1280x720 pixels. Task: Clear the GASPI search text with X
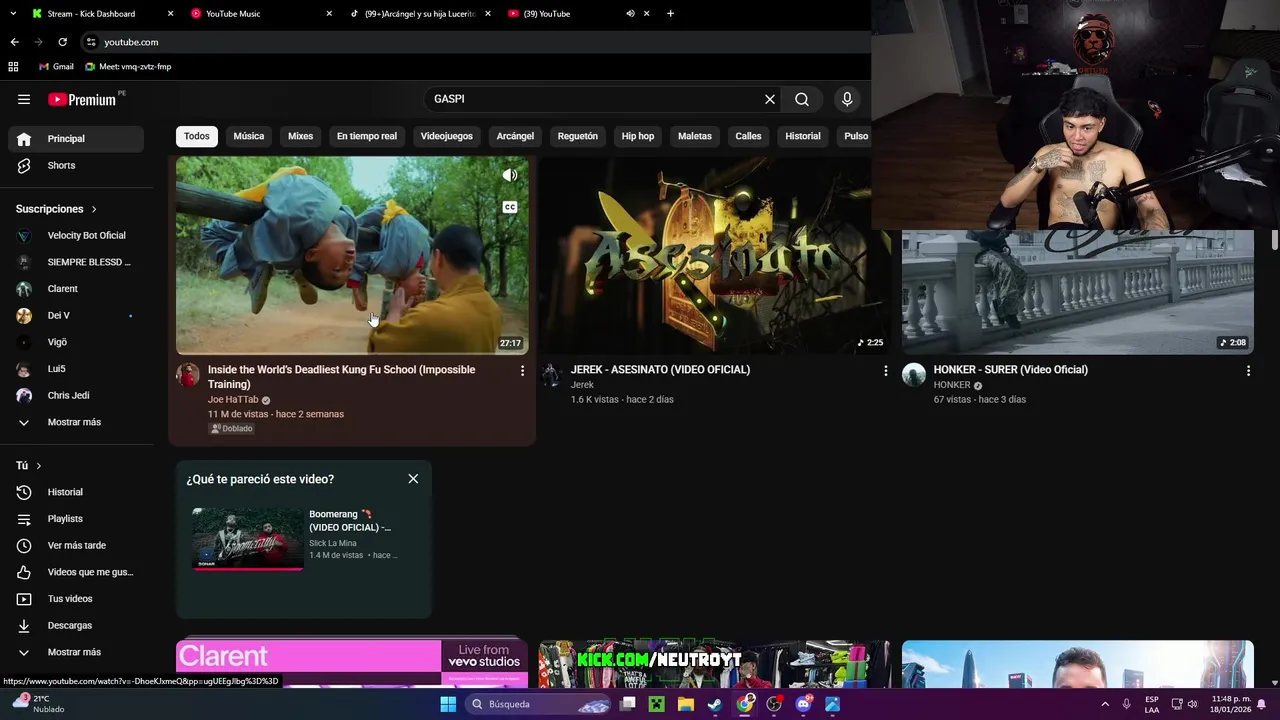pyautogui.click(x=770, y=99)
